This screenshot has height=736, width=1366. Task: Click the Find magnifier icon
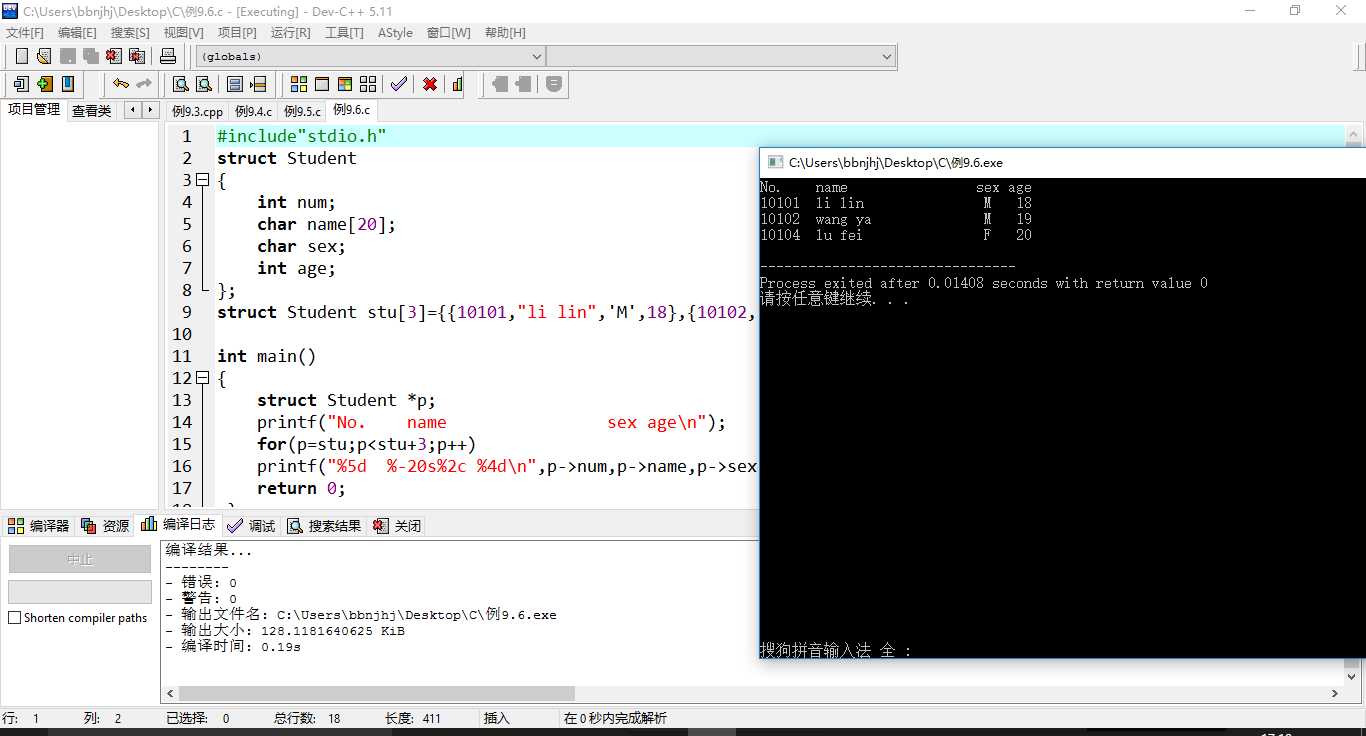point(180,84)
